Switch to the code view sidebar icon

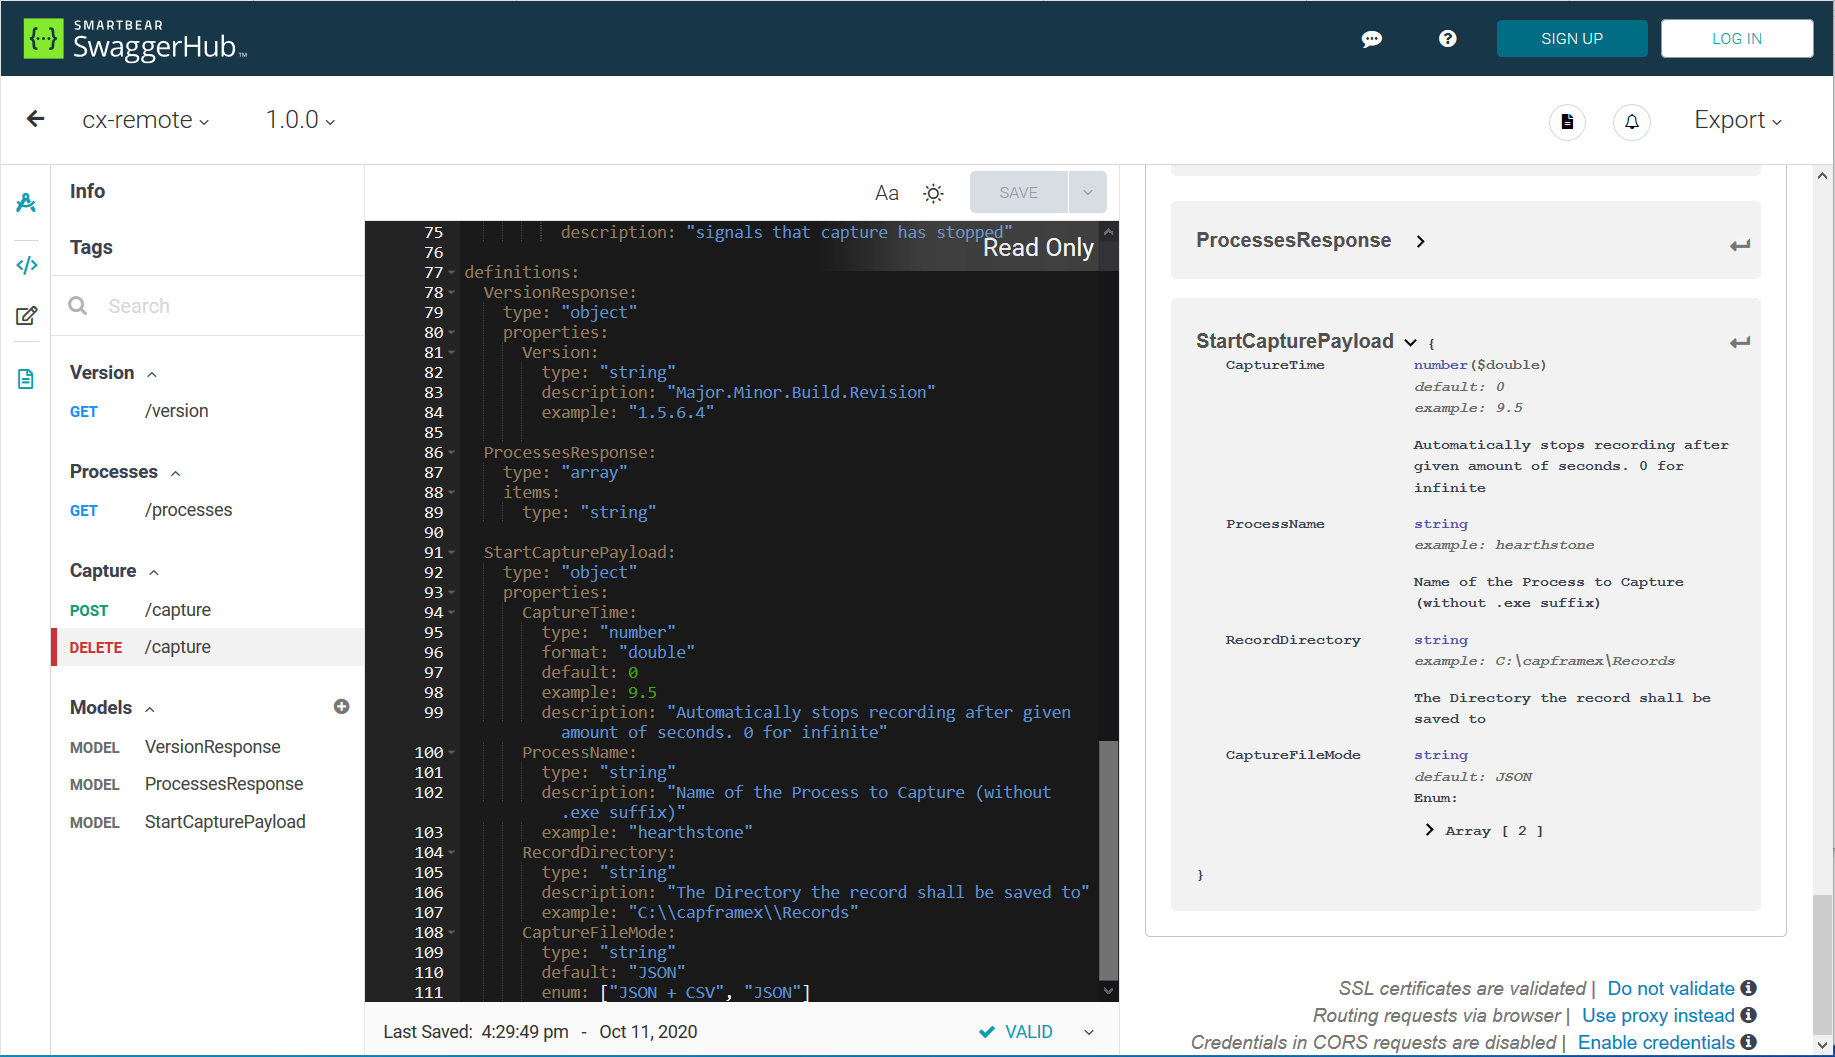pos(26,265)
